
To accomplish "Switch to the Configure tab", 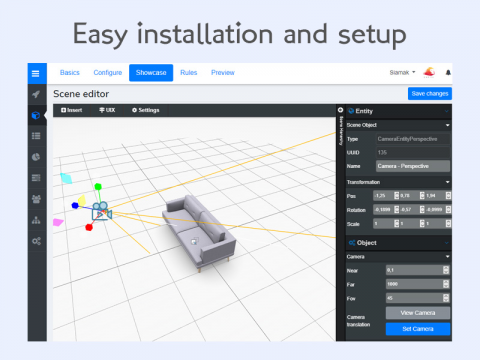I will [108, 73].
